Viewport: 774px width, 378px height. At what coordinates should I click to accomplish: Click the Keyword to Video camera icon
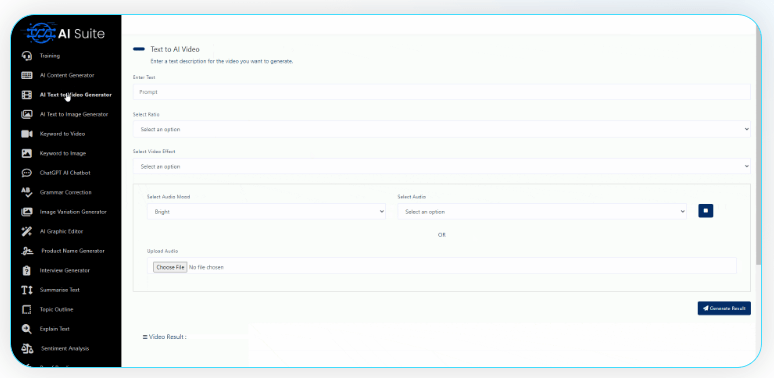pyautogui.click(x=27, y=134)
